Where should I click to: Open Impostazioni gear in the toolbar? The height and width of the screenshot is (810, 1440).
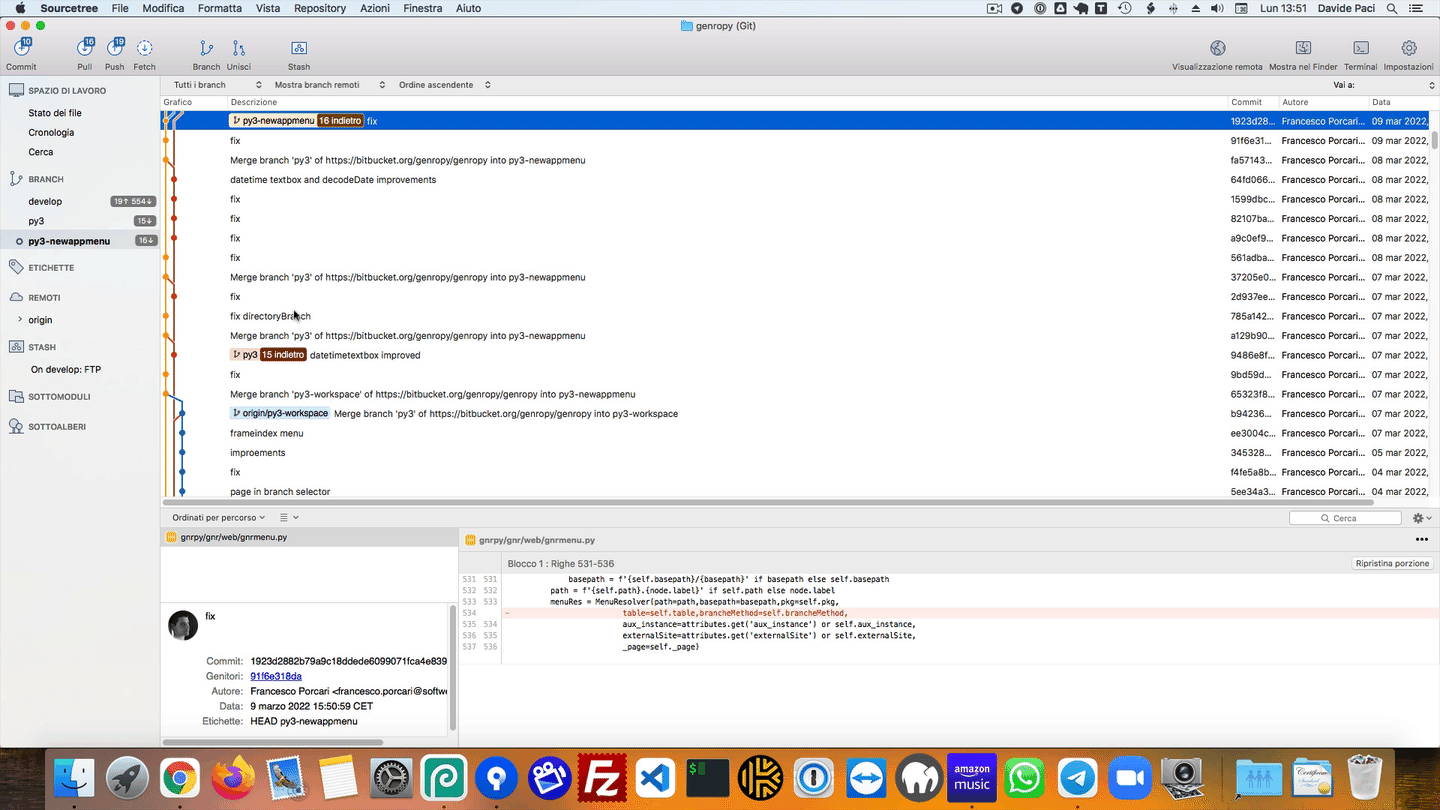(x=1409, y=48)
